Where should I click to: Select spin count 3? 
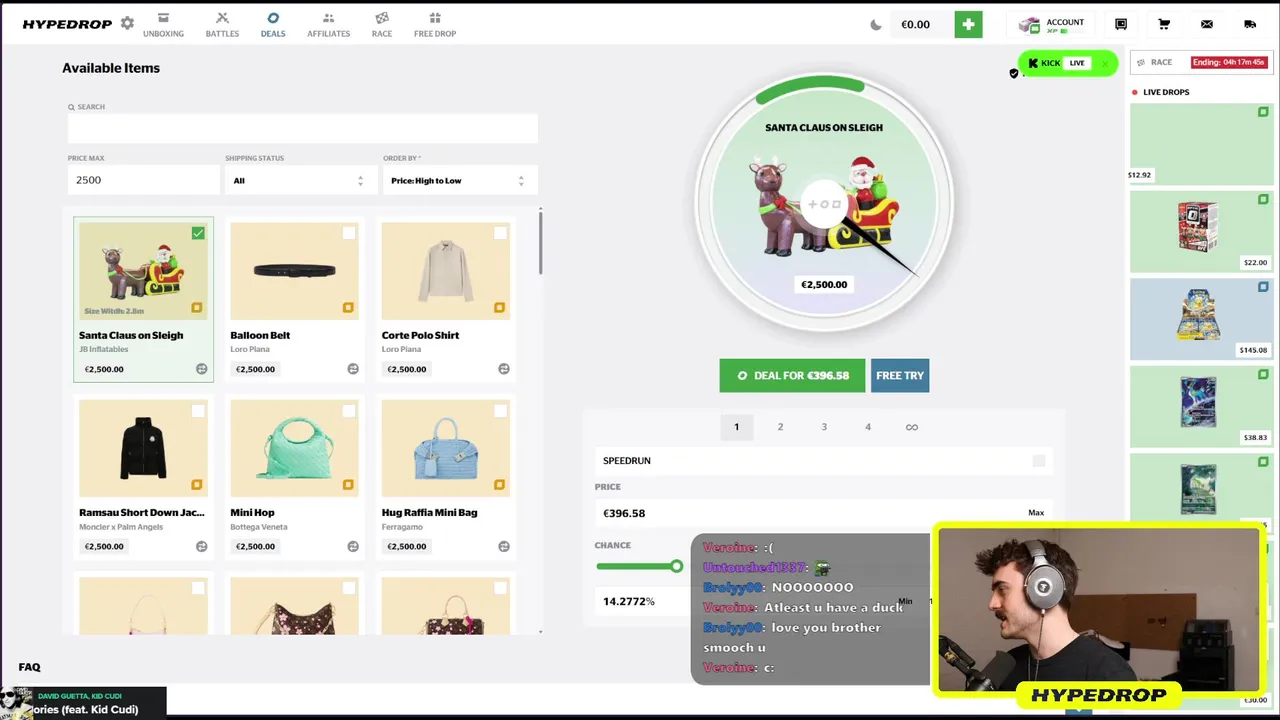pos(824,427)
